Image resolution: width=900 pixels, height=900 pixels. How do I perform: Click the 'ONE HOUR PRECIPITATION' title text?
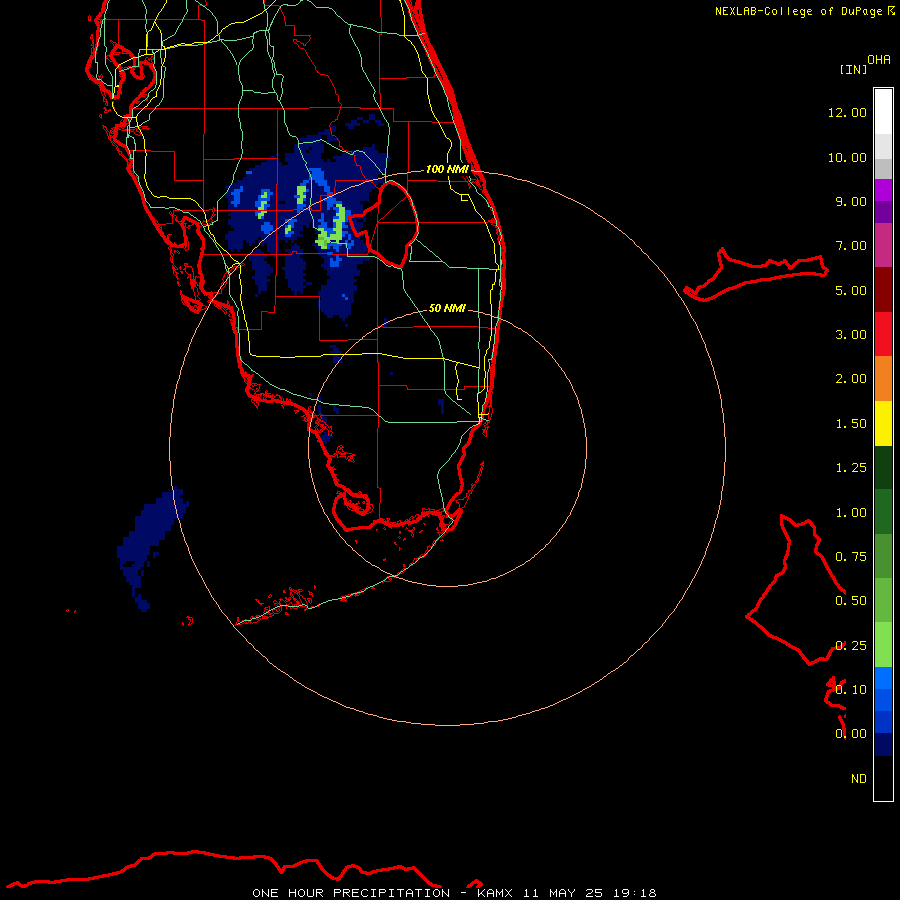[x=351, y=893]
